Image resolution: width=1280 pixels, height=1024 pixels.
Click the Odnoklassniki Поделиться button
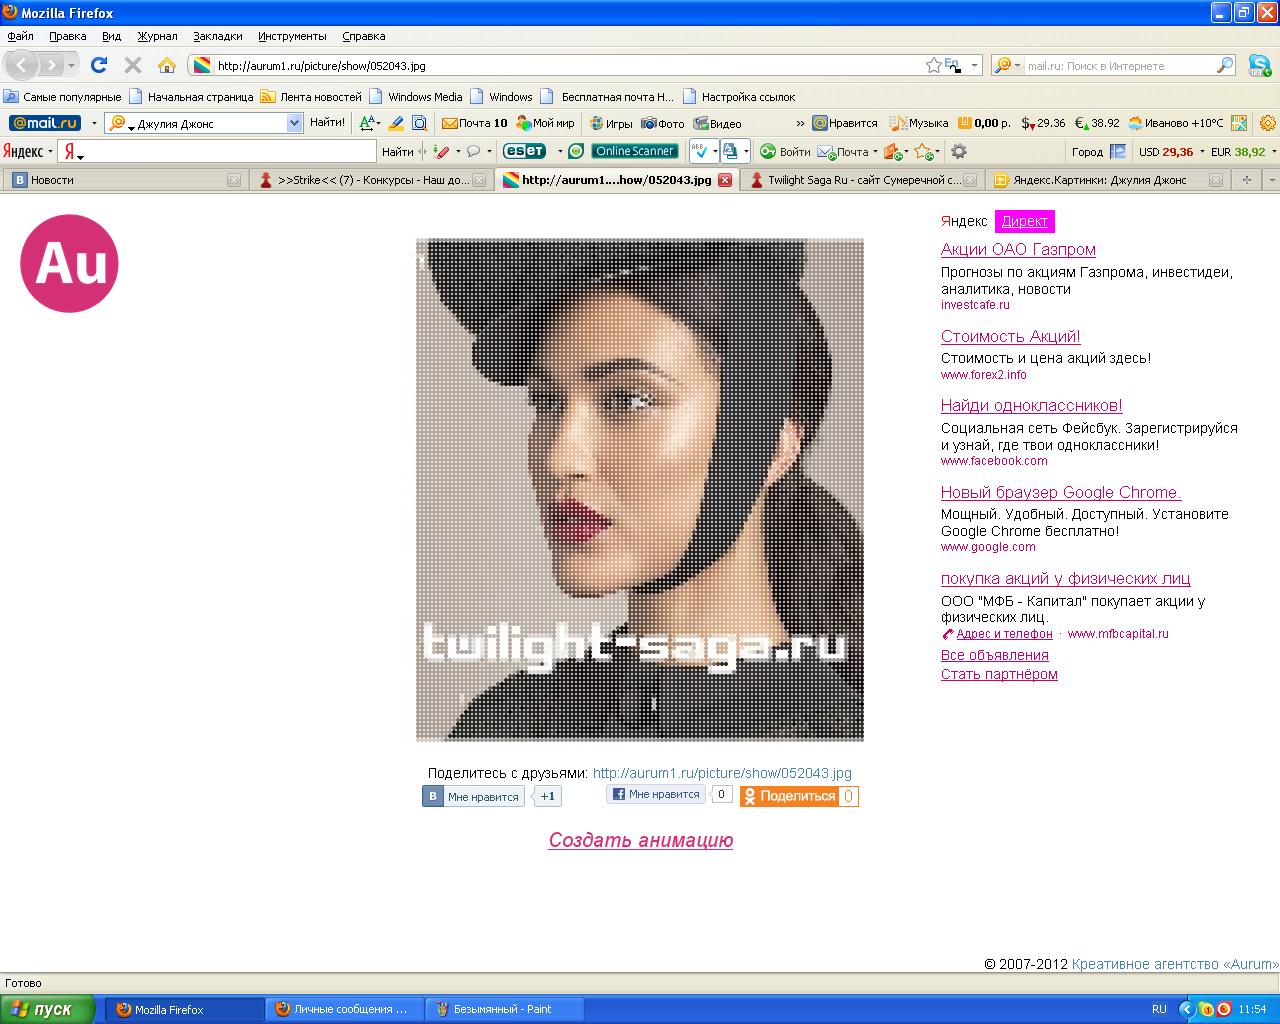(x=799, y=796)
